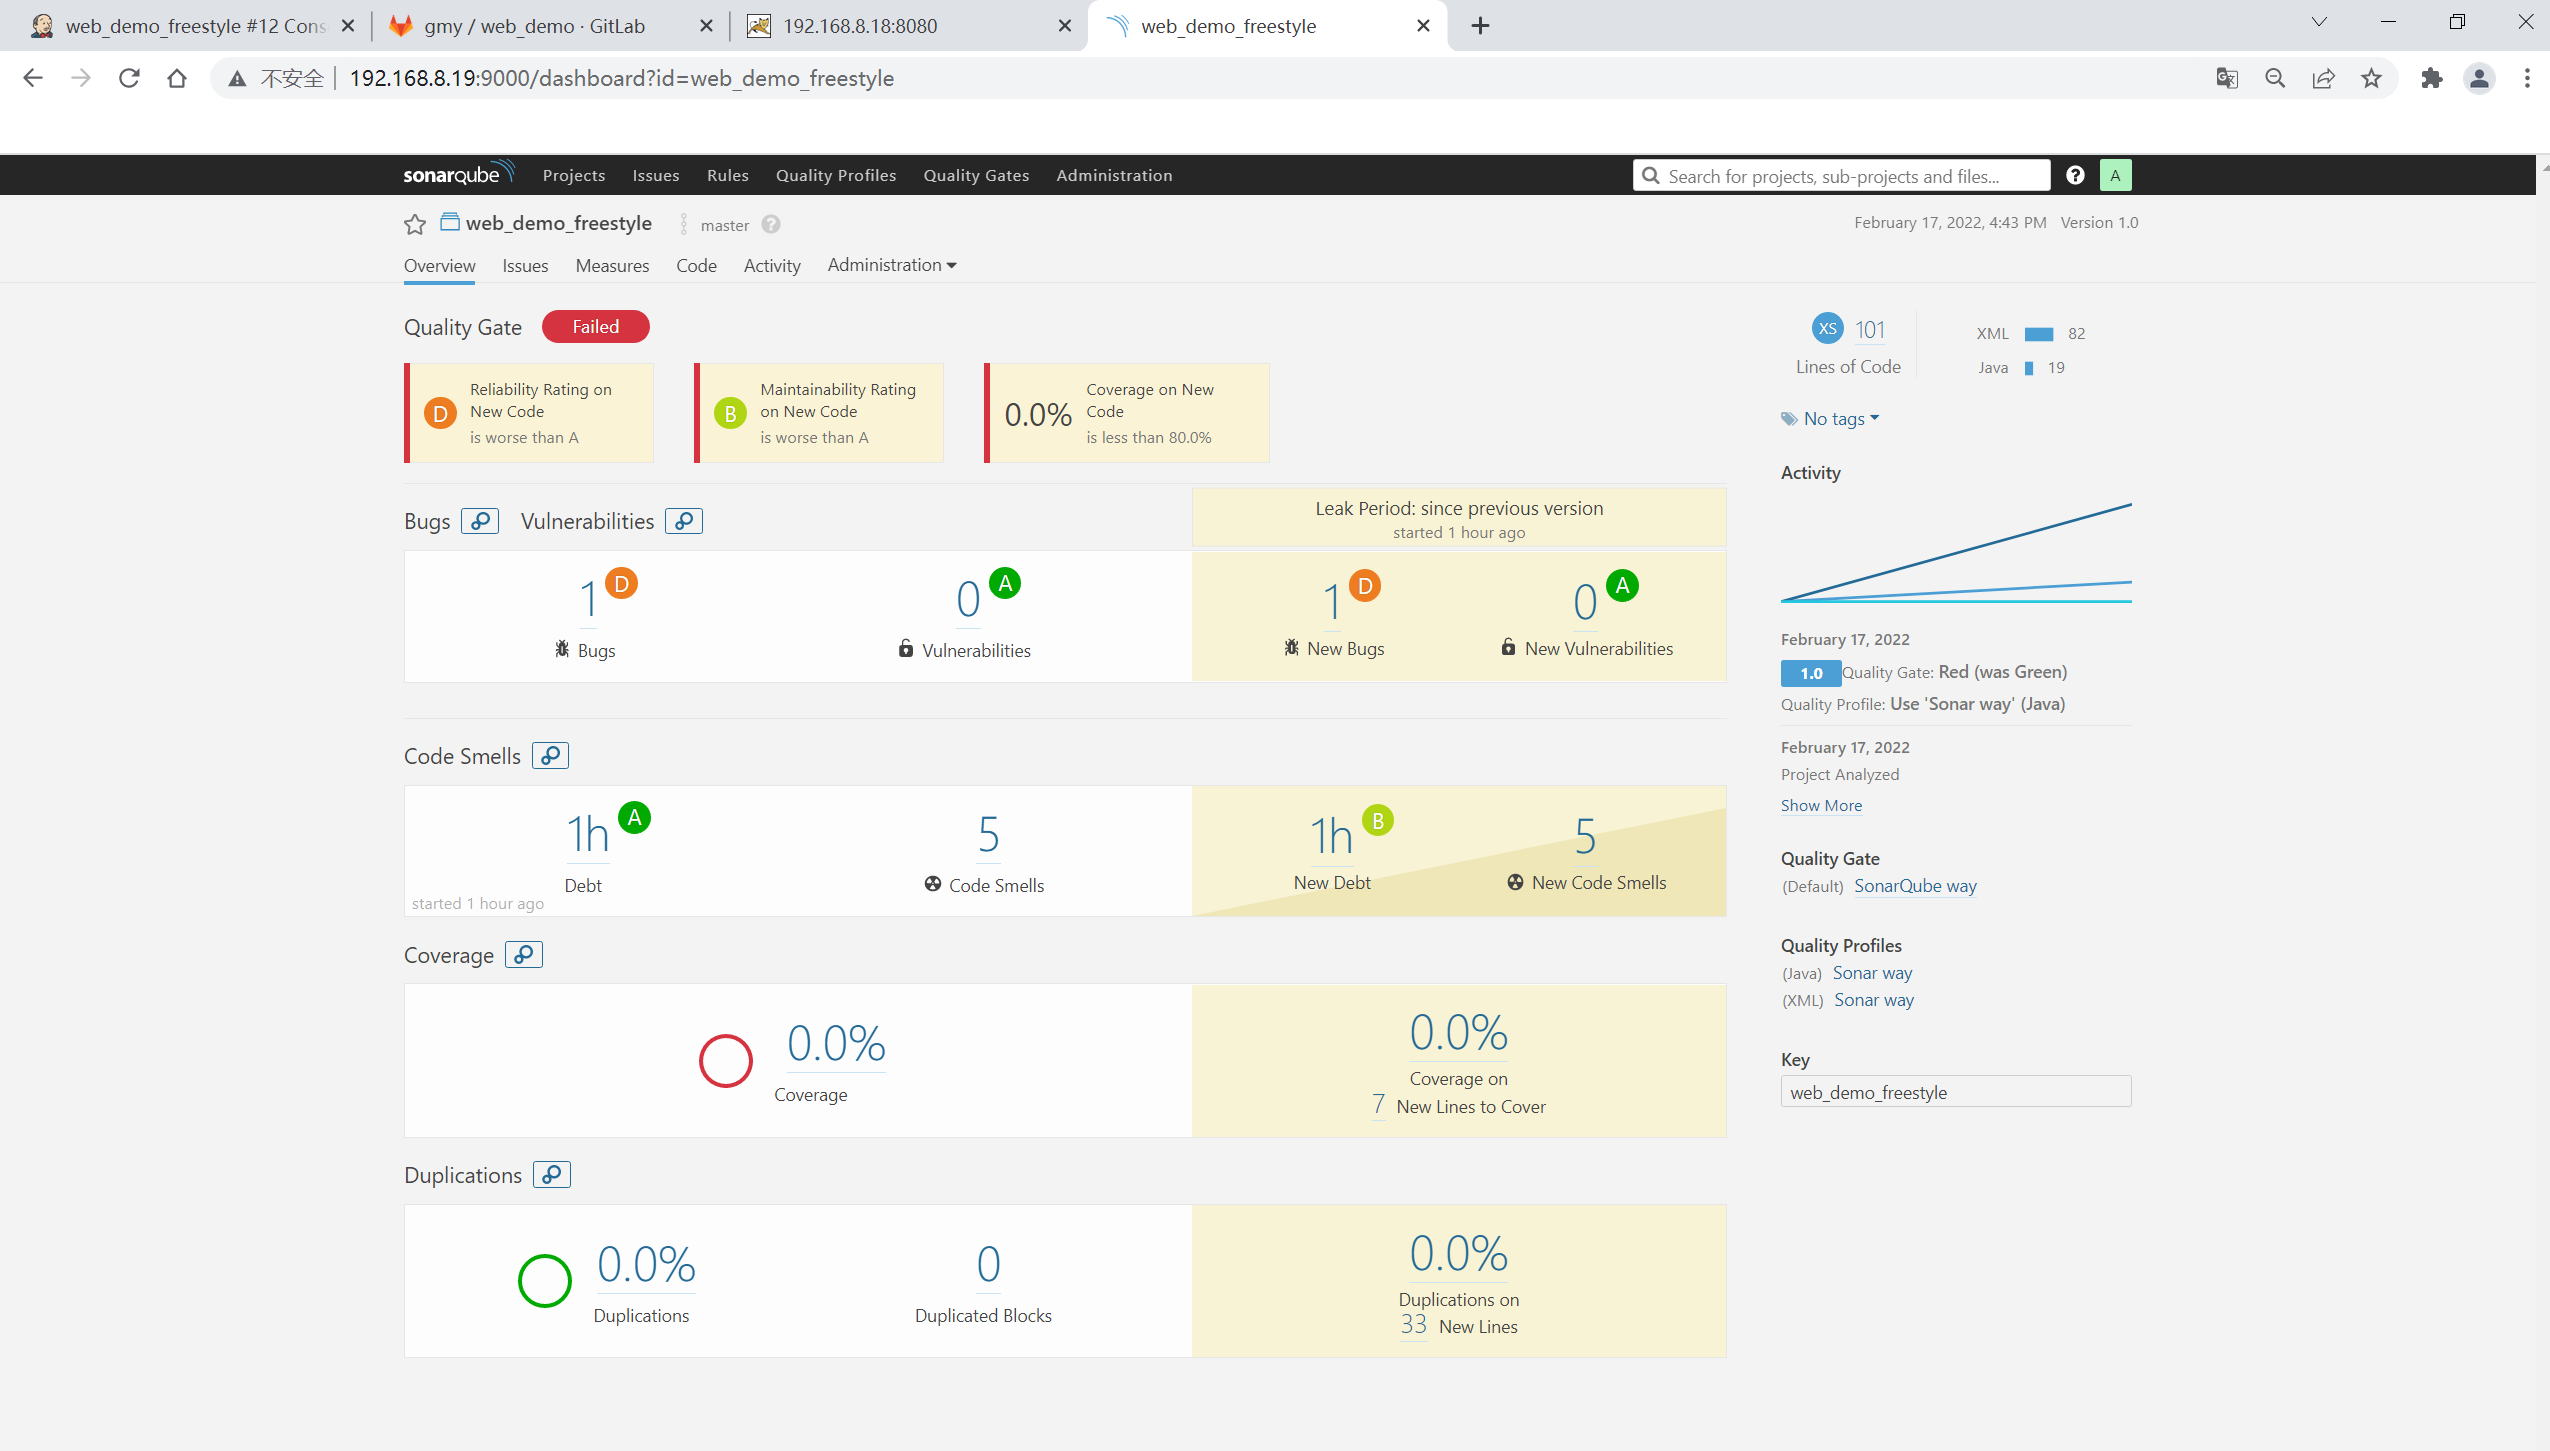Open Rules in top navigation
Image resolution: width=2550 pixels, height=1451 pixels.
coord(728,175)
